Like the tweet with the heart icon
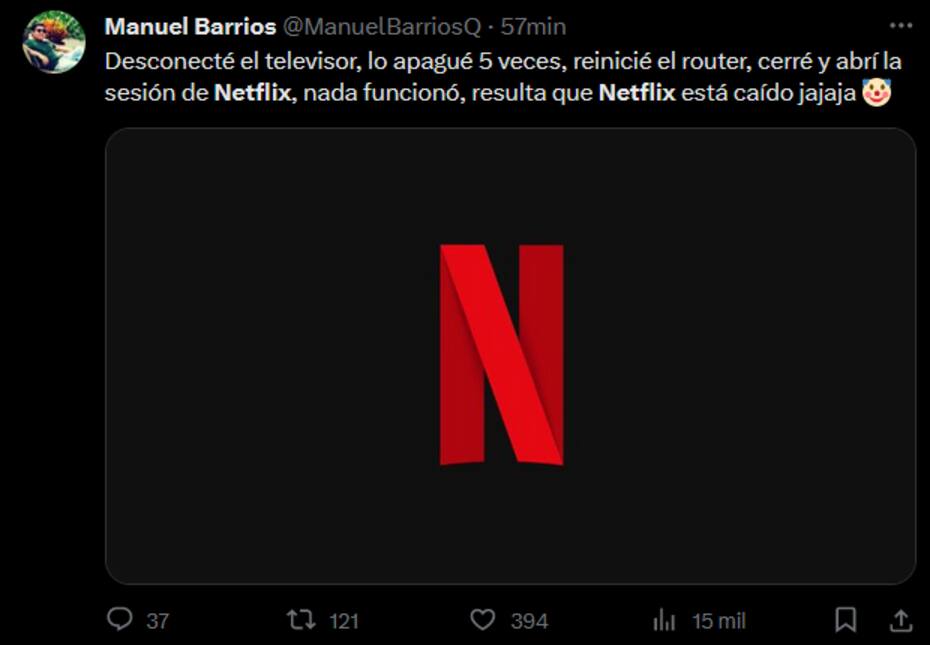This screenshot has height=645, width=930. click(x=483, y=620)
